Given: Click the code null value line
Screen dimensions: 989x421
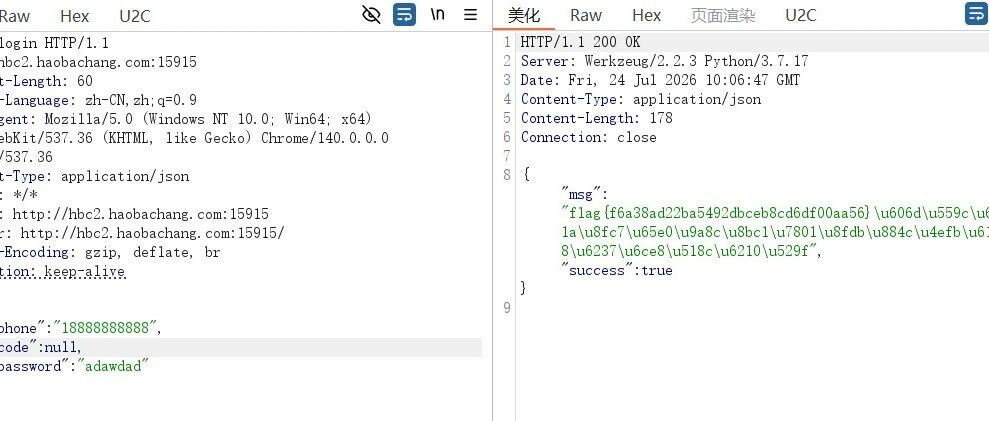Looking at the screenshot, I should 241,347.
